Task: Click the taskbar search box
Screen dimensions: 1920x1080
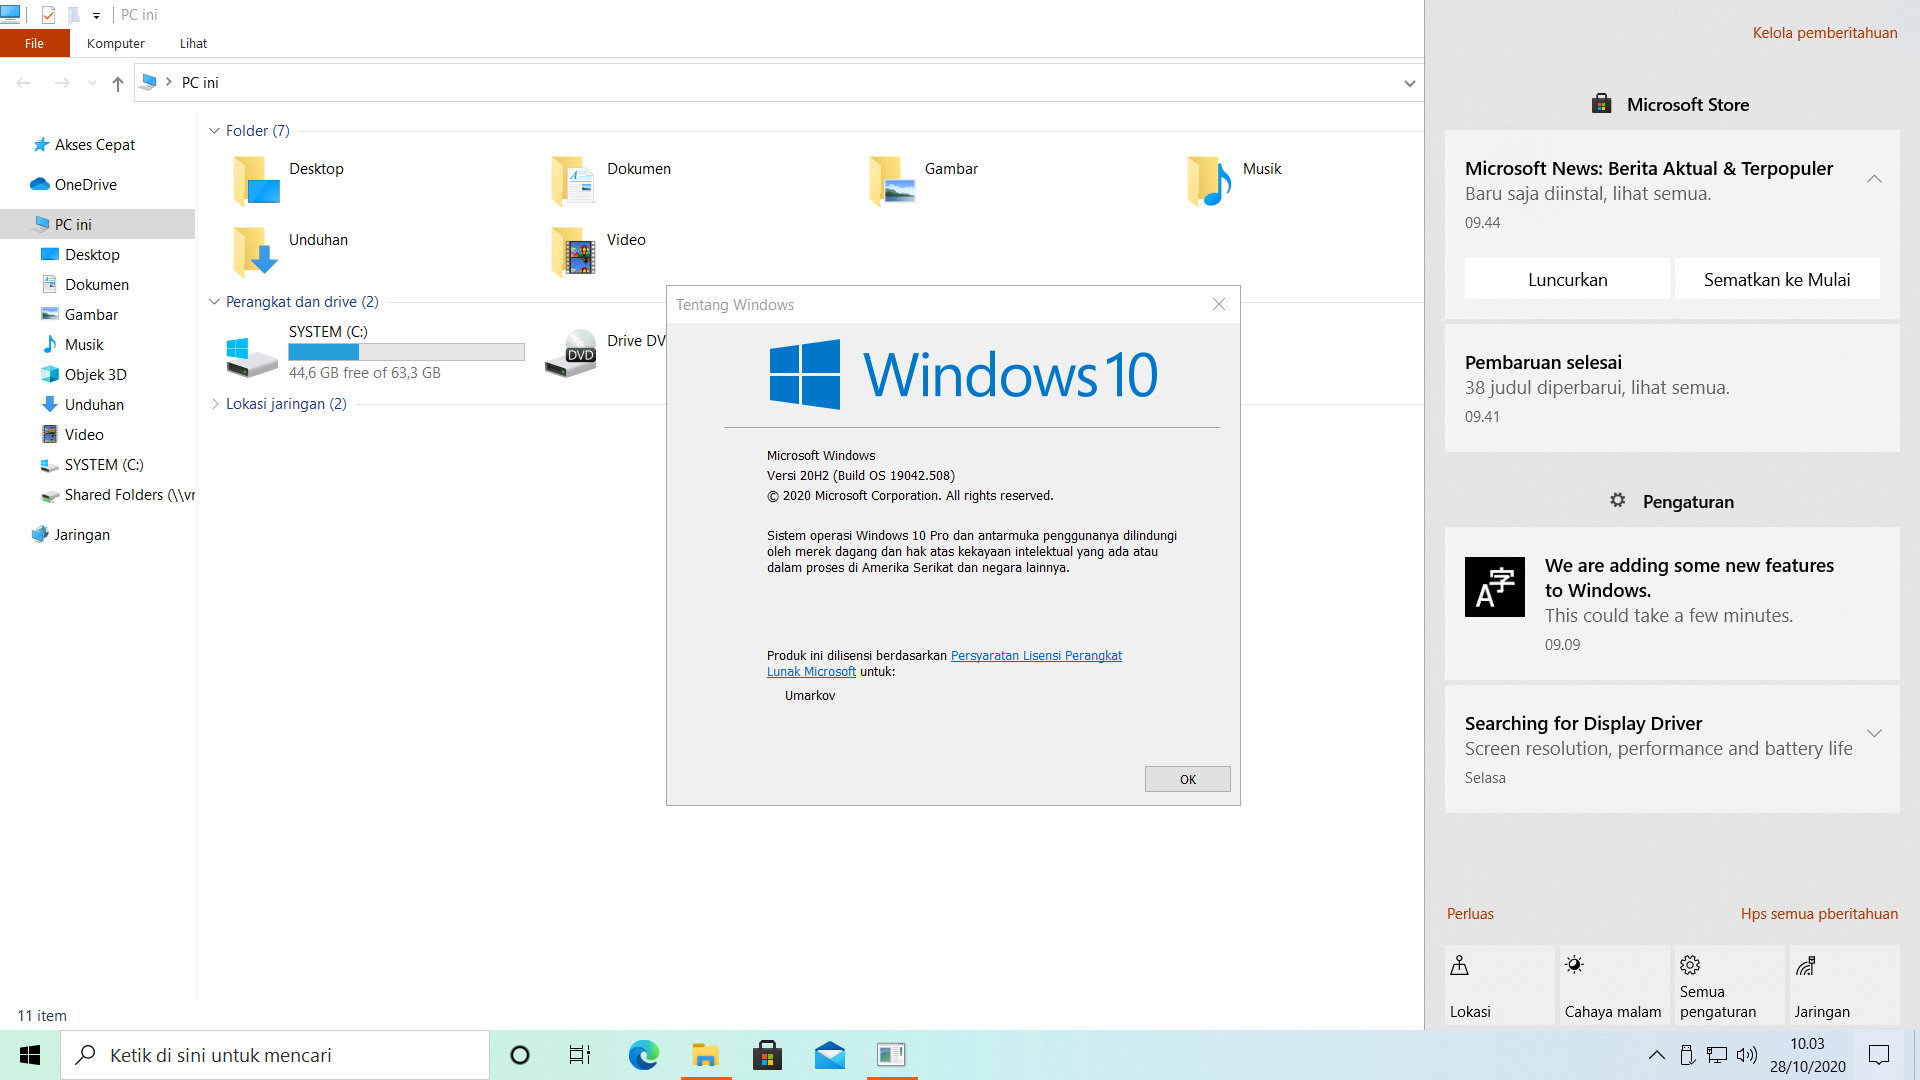Action: pyautogui.click(x=275, y=1055)
